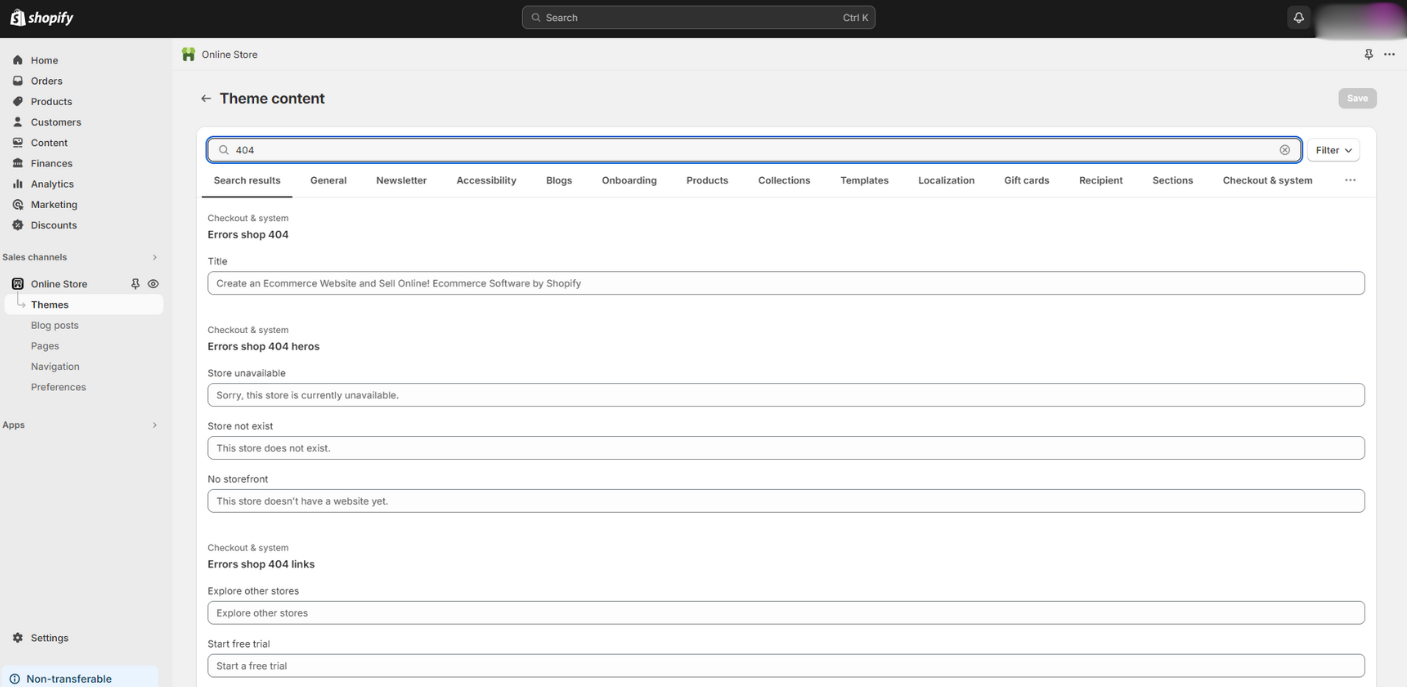Clear the 404 search text
This screenshot has height=687, width=1407.
[x=1285, y=150]
